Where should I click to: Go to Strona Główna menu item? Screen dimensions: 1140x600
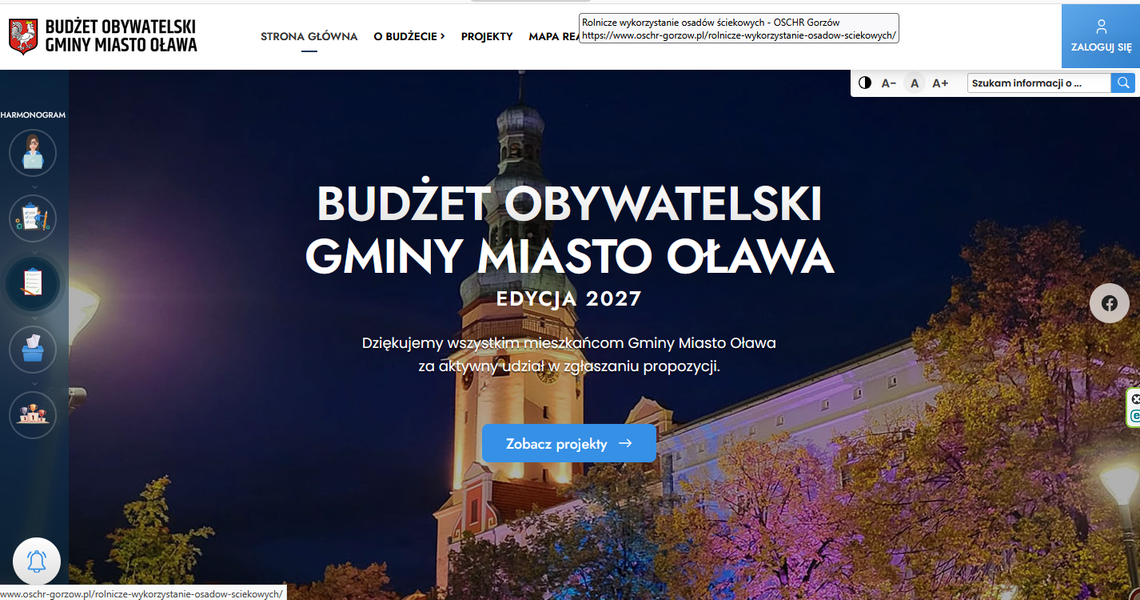[x=309, y=36]
